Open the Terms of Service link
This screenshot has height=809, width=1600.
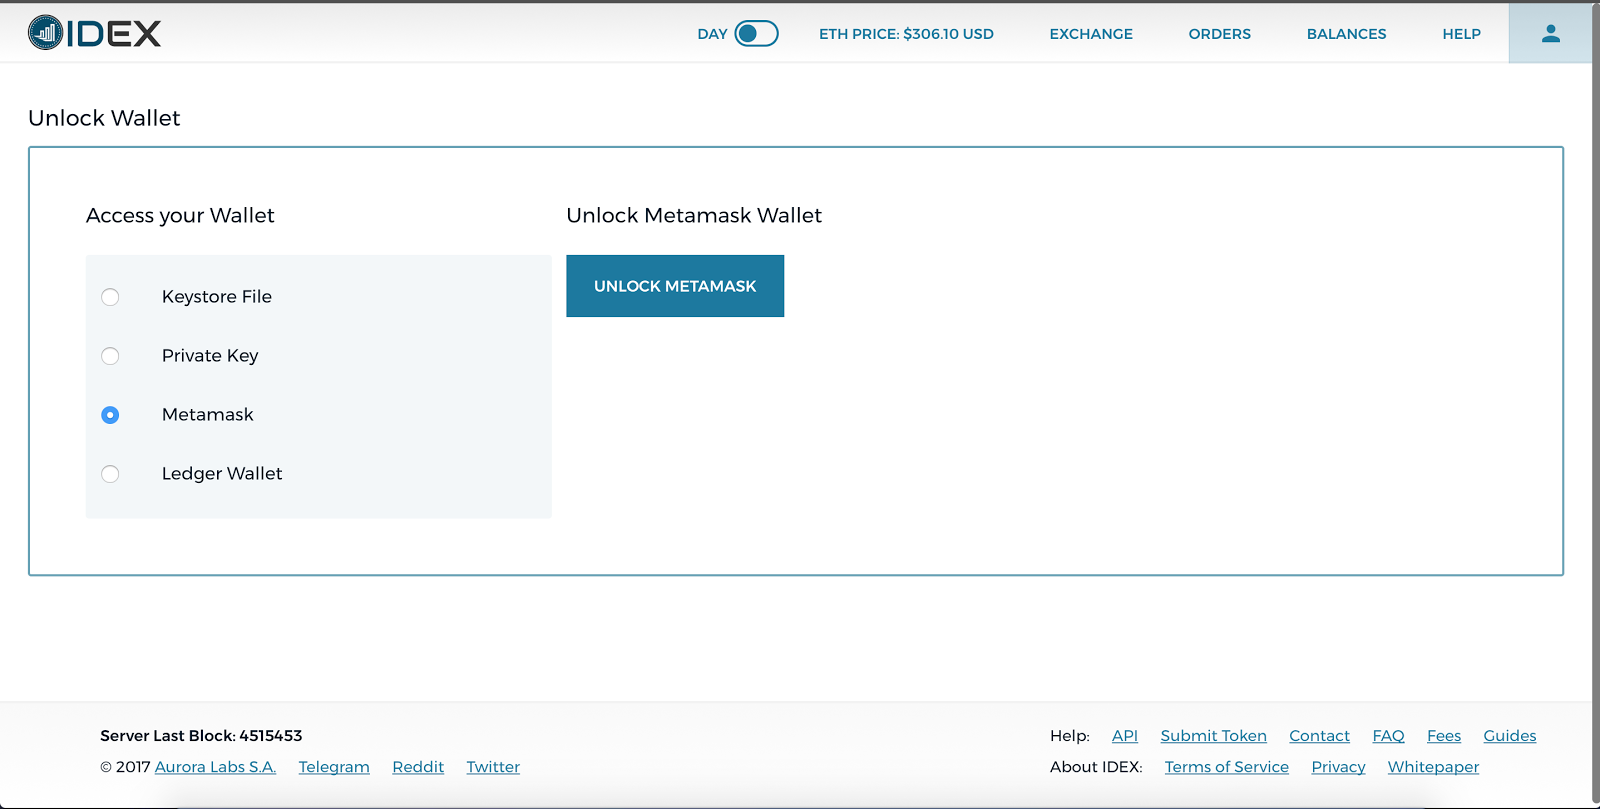1226,767
